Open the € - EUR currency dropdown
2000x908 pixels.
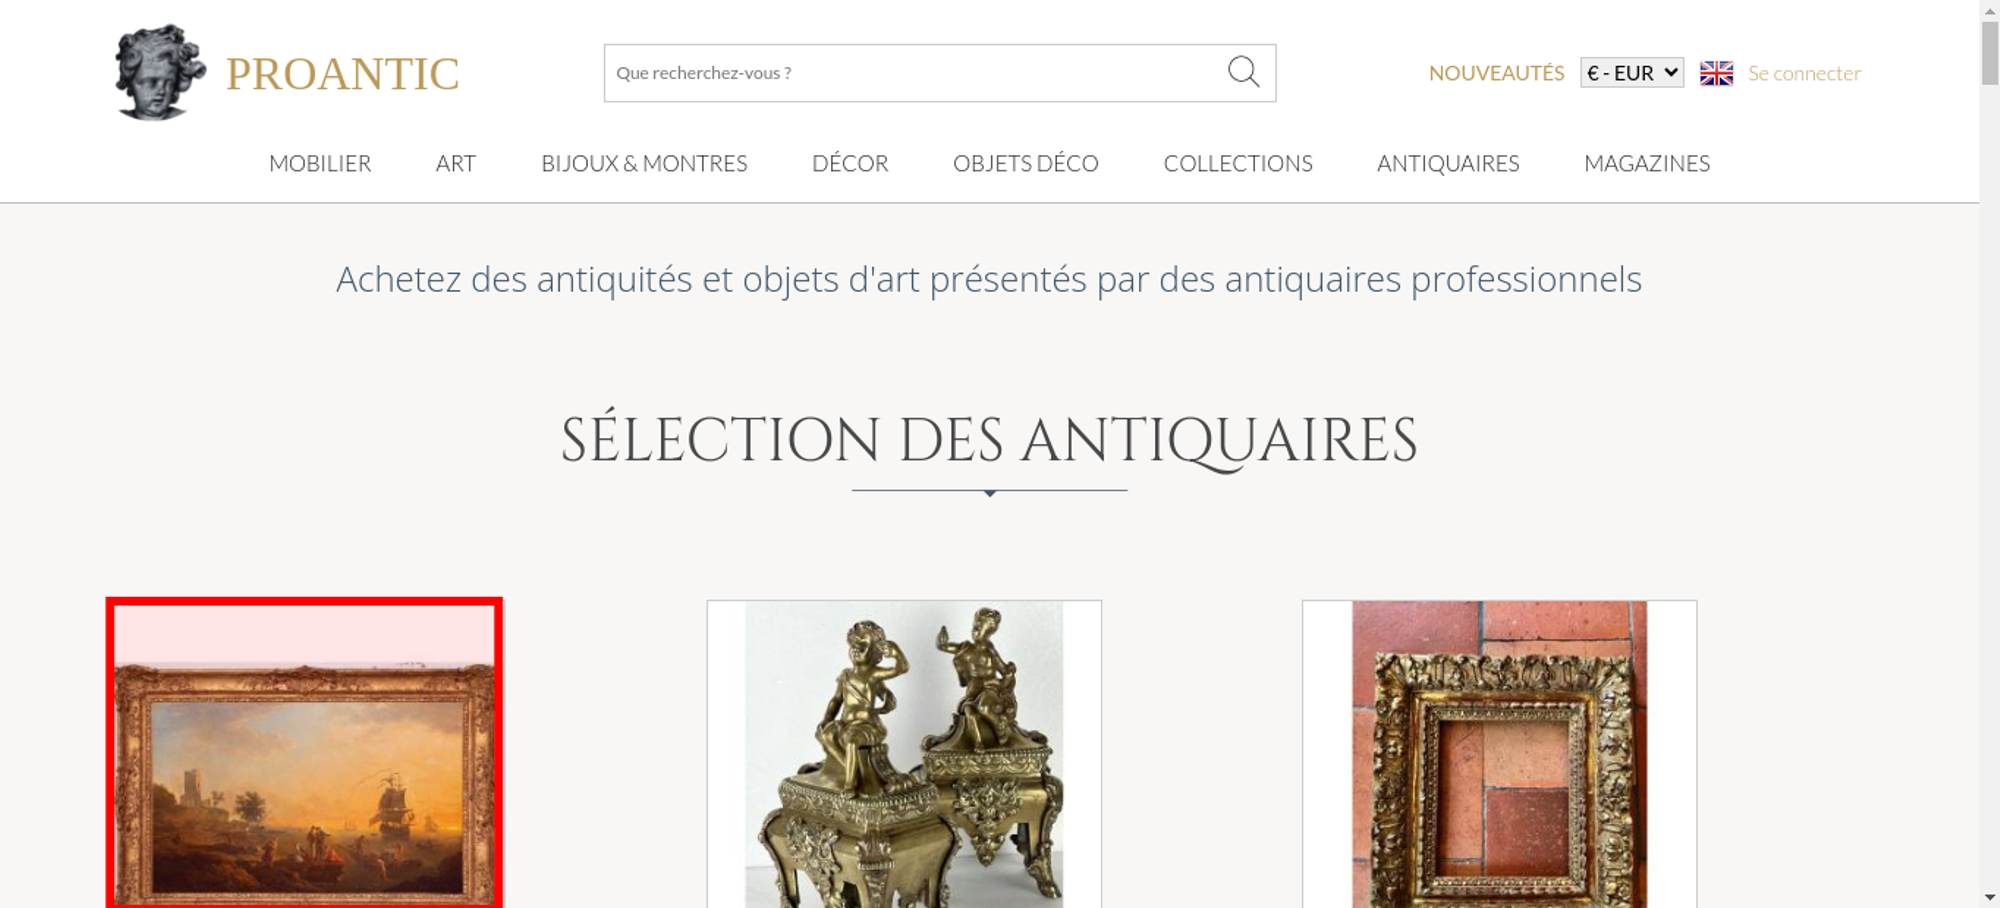pos(1632,73)
